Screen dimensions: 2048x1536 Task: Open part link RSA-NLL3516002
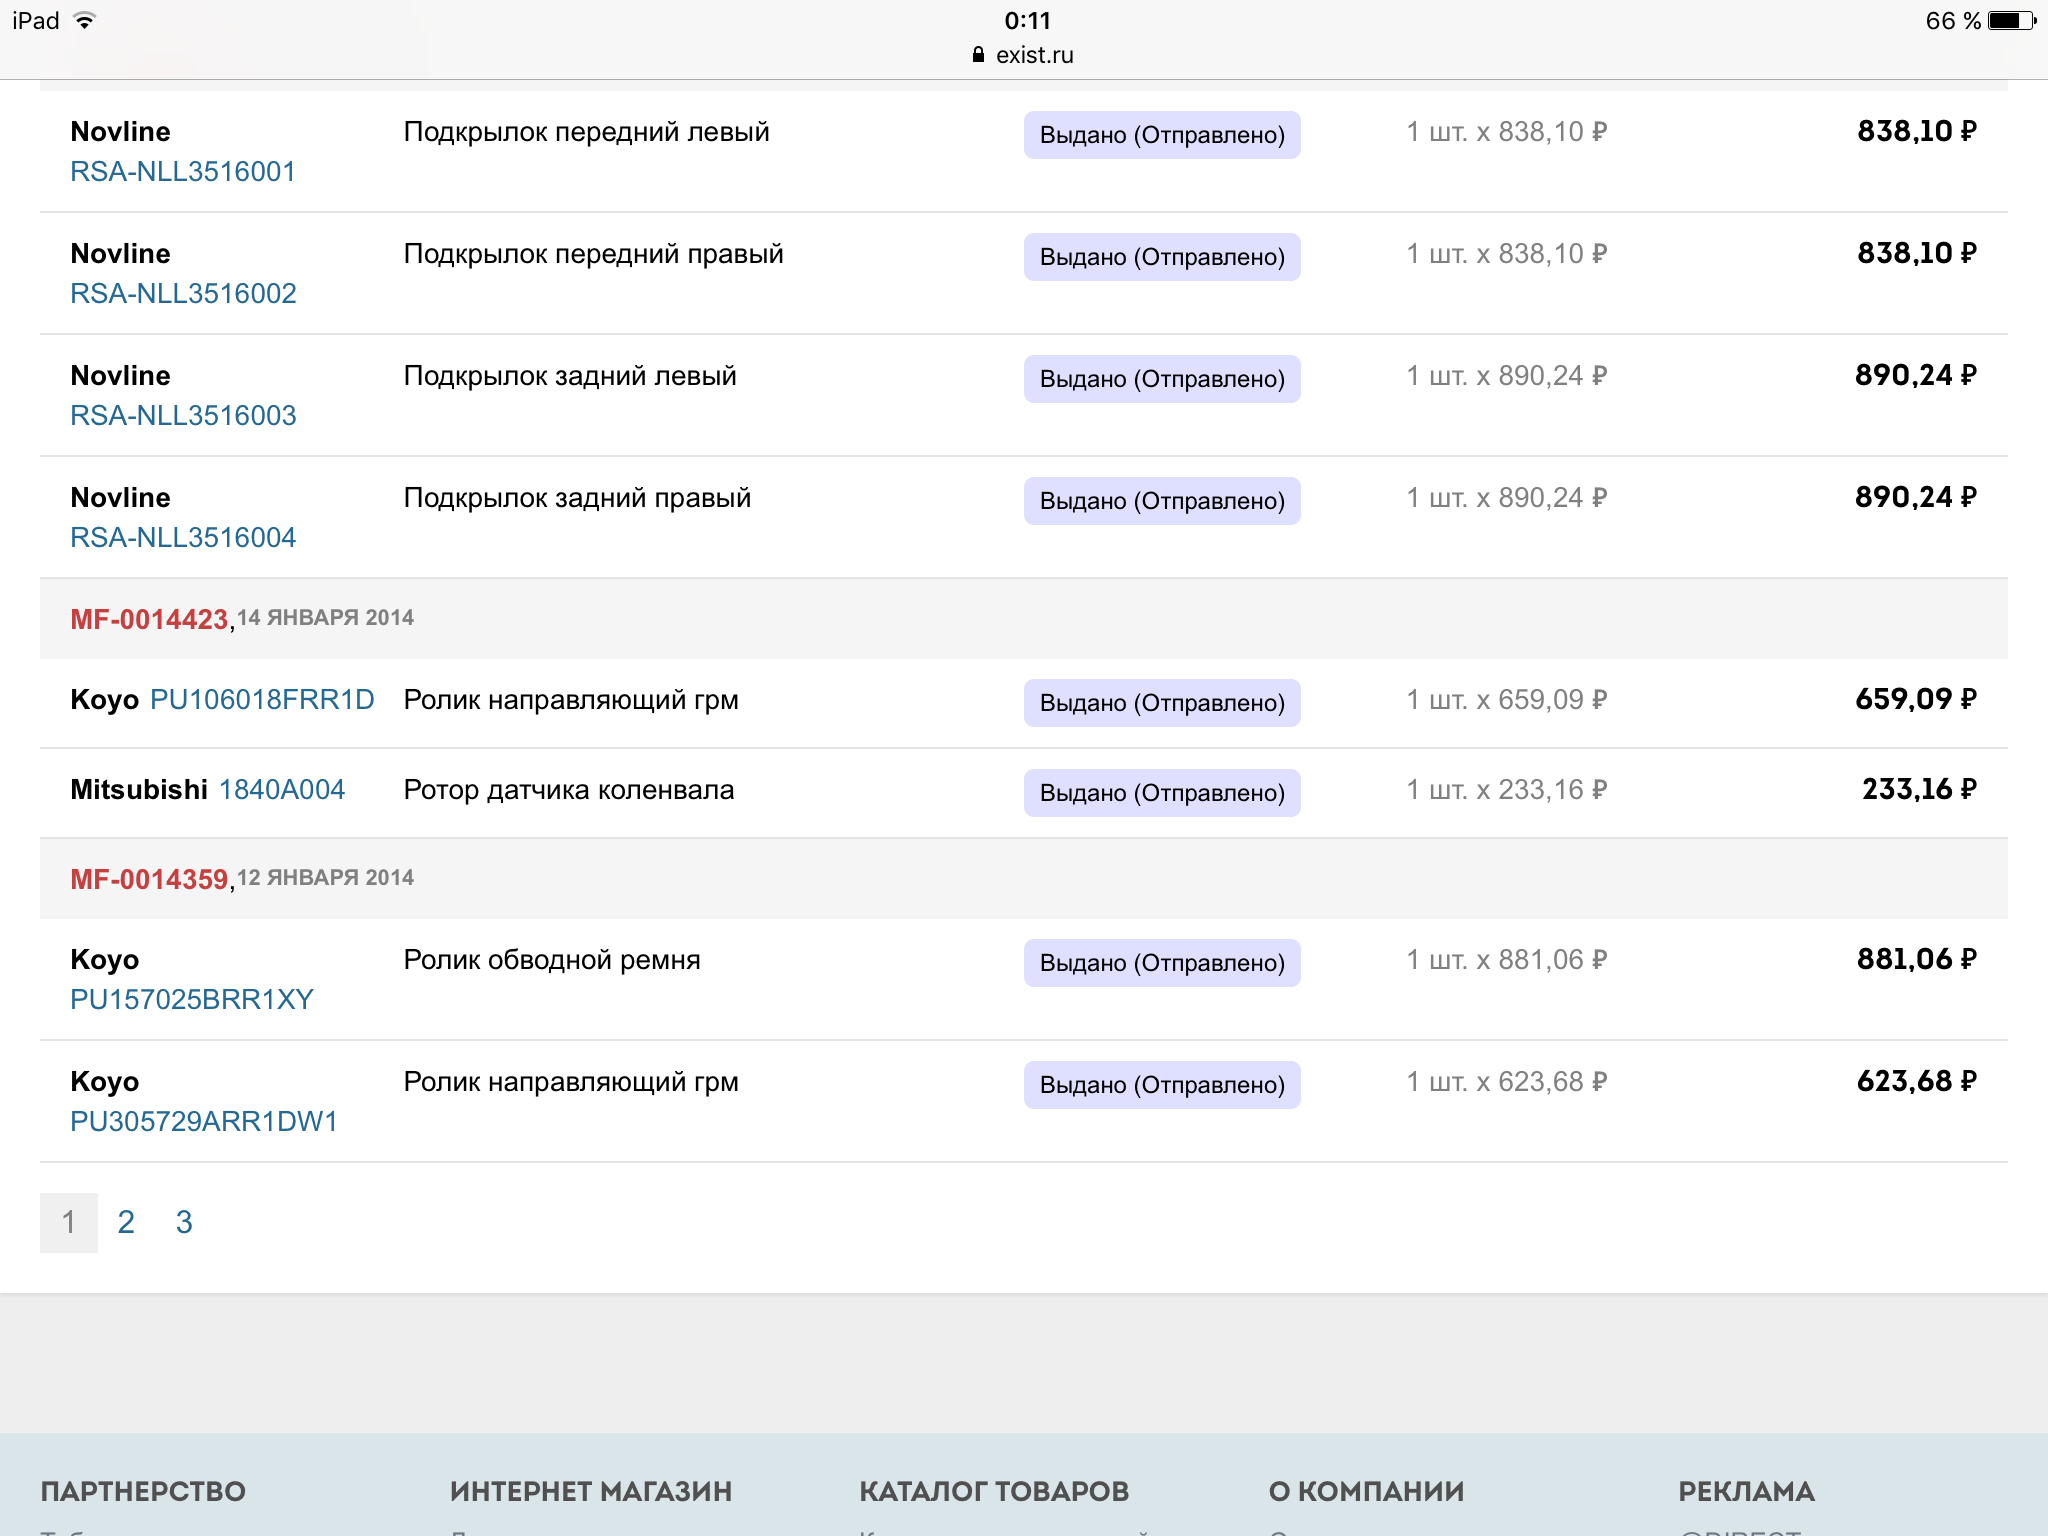183,294
